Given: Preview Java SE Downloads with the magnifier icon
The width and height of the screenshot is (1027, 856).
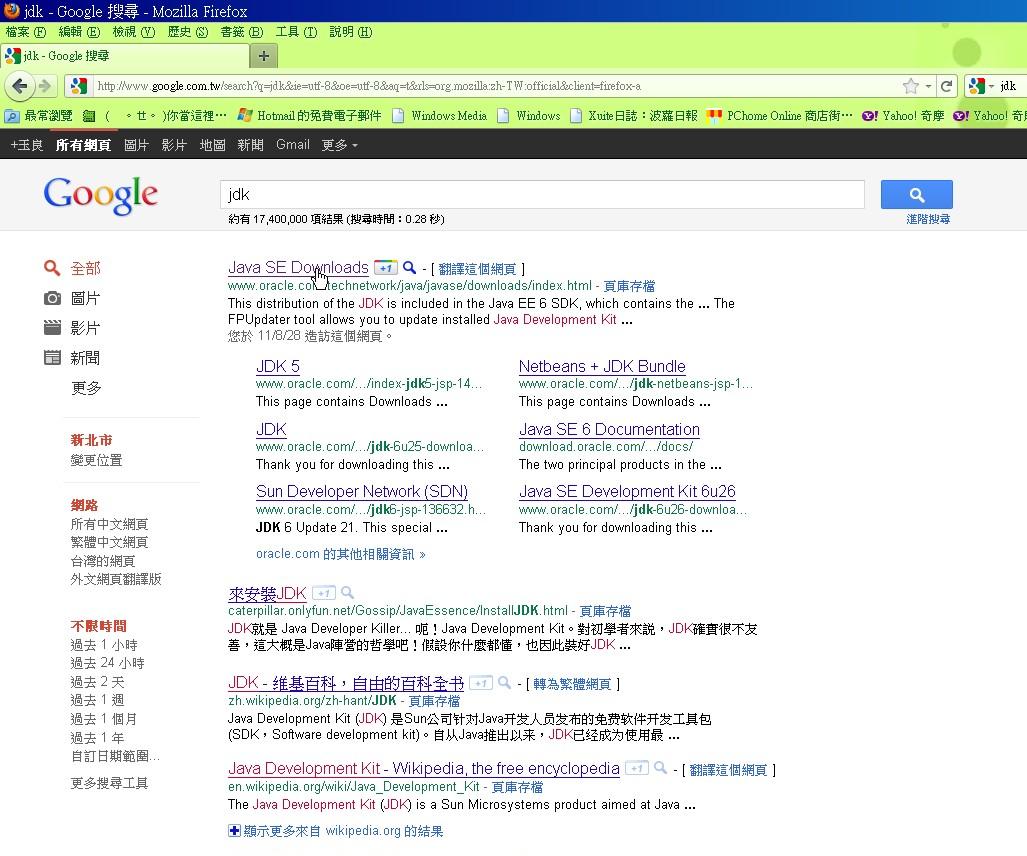Looking at the screenshot, I should 409,267.
